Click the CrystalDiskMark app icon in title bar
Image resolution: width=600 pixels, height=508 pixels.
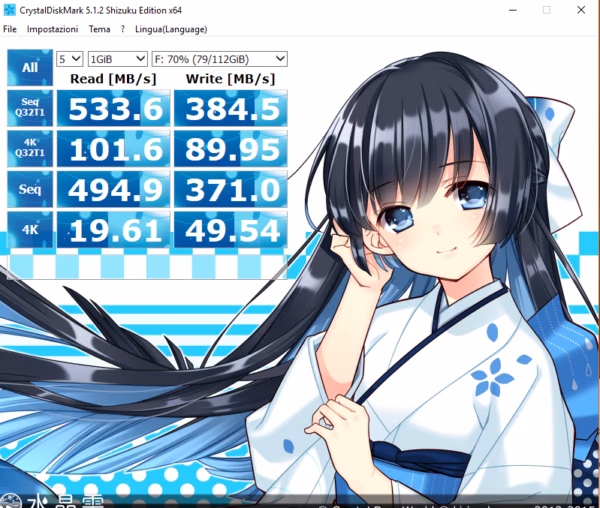click(x=9, y=10)
